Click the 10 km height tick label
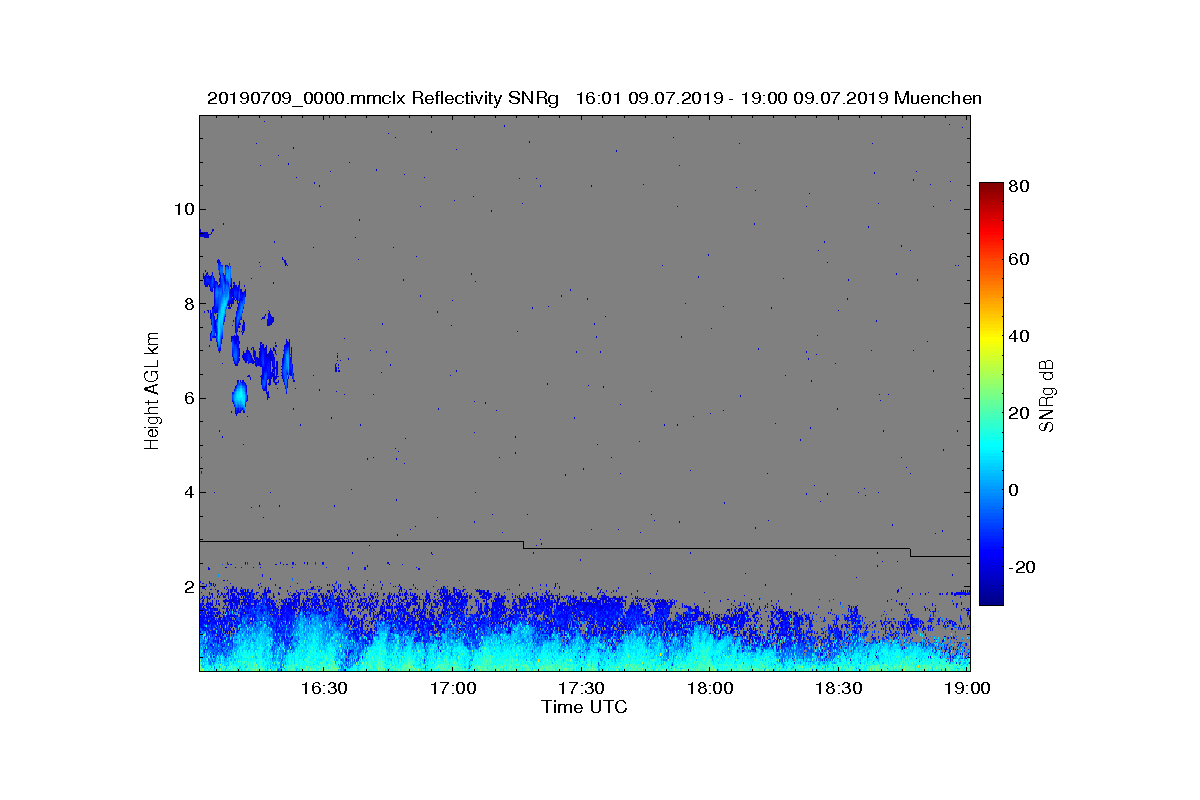The width and height of the screenshot is (1200, 800). pos(182,209)
